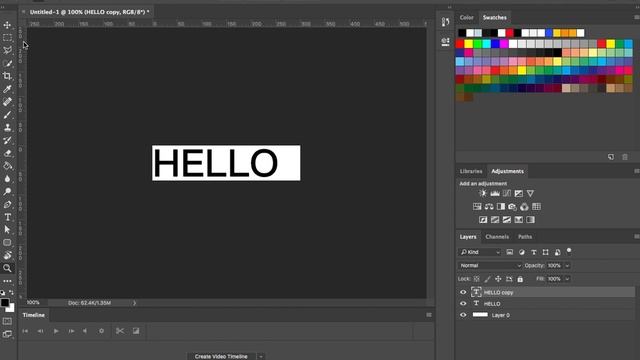Open the Layers panel flyout menu
The image size is (640, 360).
(x=636, y=237)
